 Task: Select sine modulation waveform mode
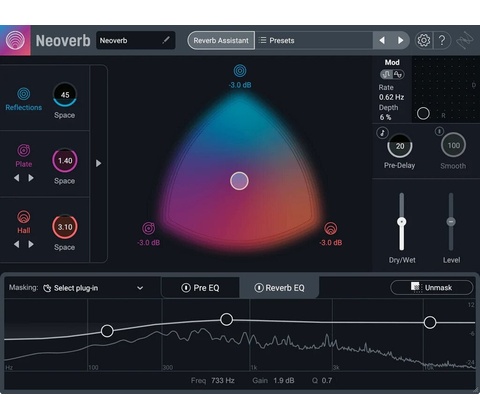pyautogui.click(x=398, y=74)
